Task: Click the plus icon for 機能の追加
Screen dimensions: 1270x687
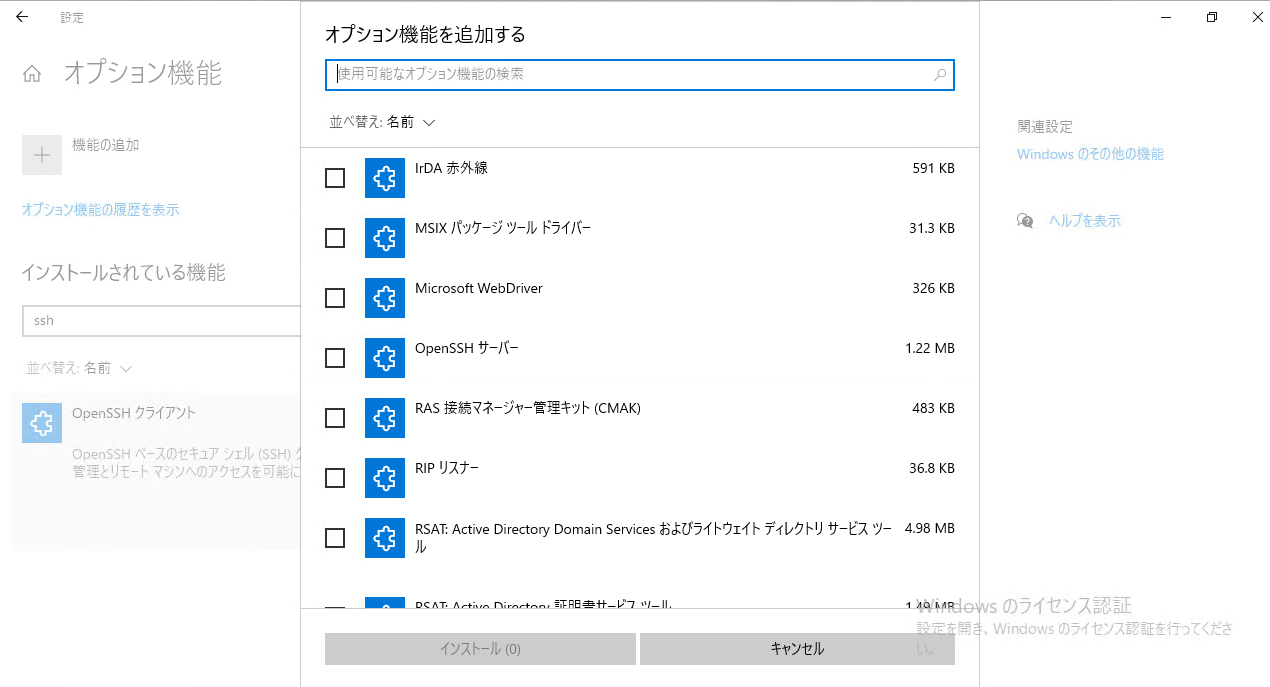Action: pyautogui.click(x=42, y=155)
